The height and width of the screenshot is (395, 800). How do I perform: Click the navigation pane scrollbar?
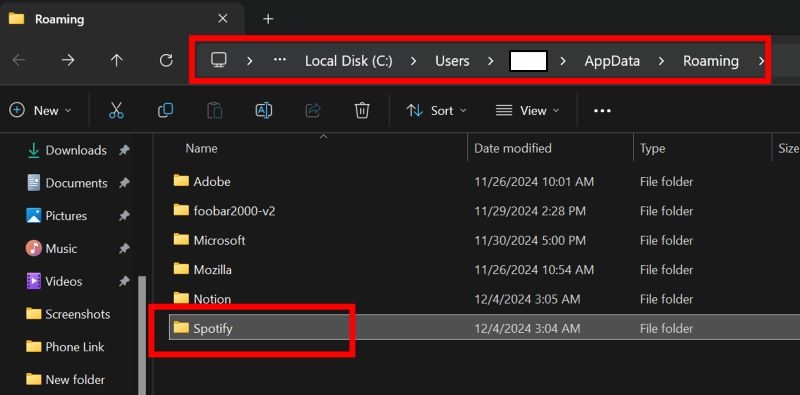coord(142,335)
